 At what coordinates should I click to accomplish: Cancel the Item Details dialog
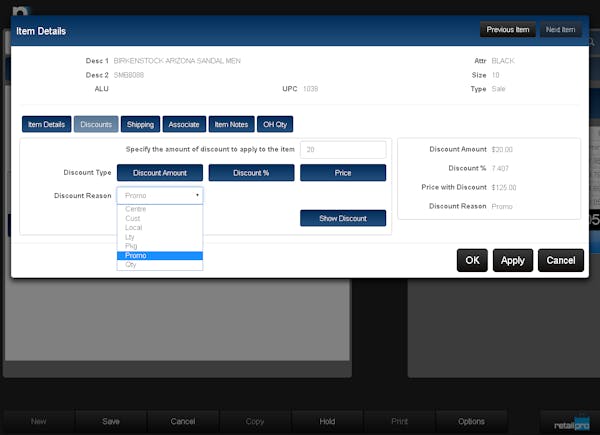pos(561,261)
